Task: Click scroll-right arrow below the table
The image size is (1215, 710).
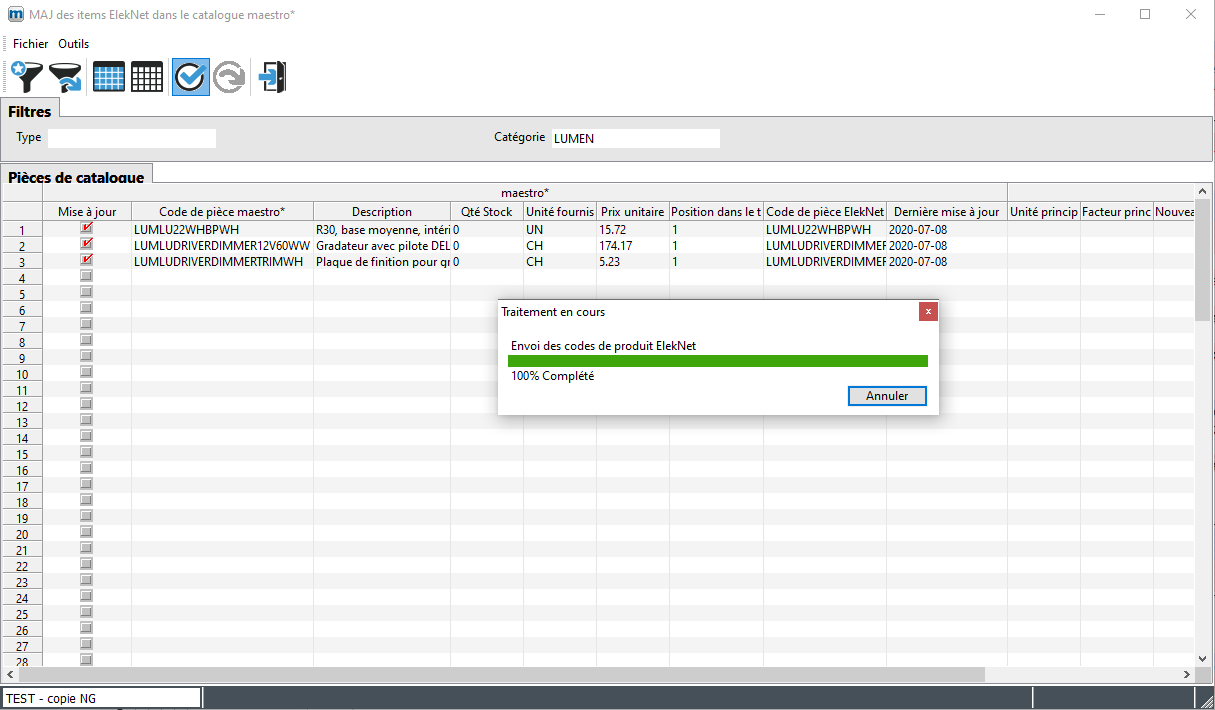Action: click(1186, 675)
